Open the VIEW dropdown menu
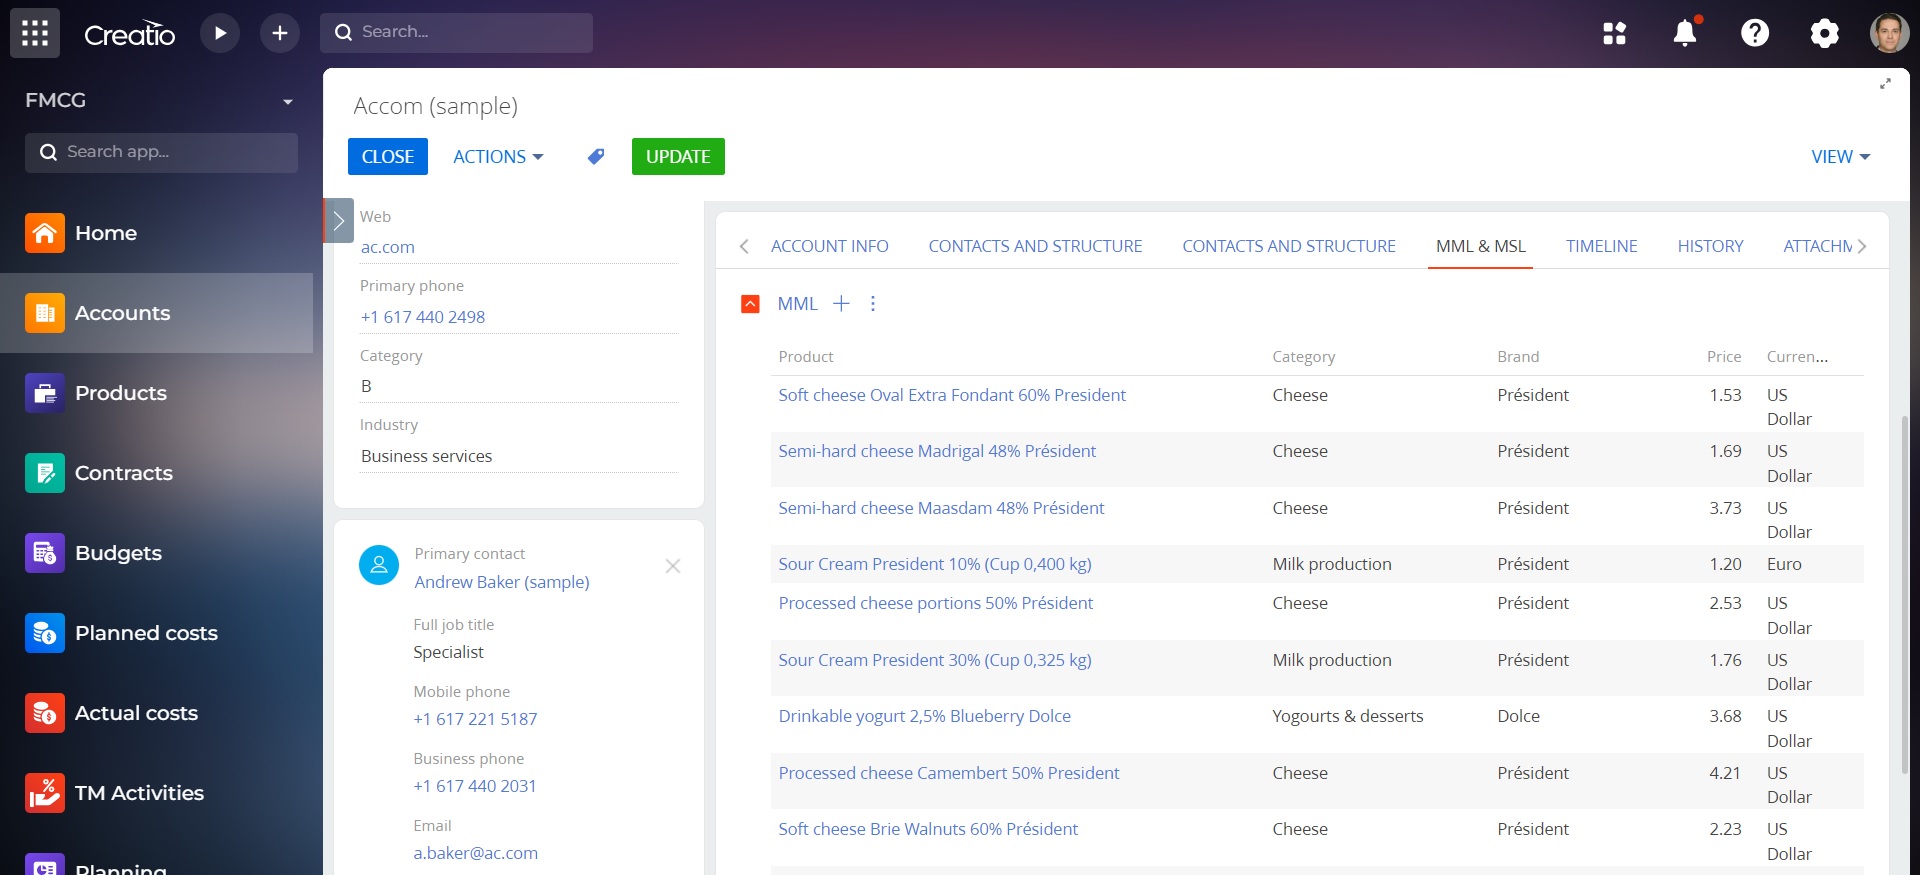This screenshot has width=1920, height=875. (1840, 157)
